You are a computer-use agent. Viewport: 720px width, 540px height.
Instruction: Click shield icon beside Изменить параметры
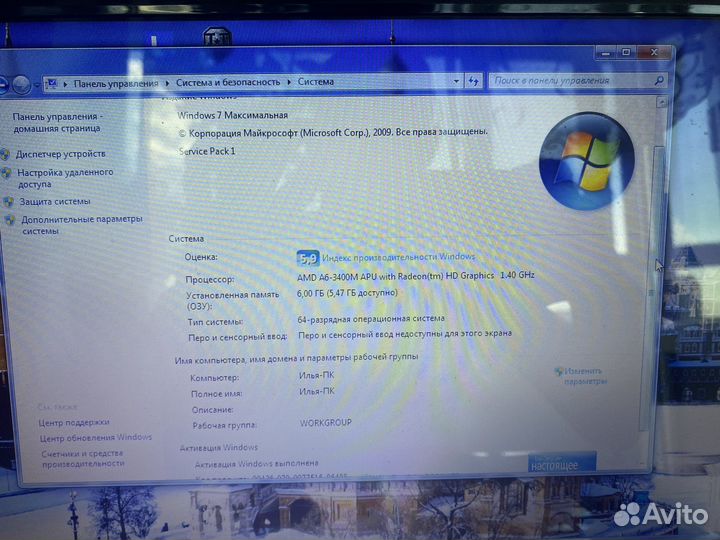point(558,371)
